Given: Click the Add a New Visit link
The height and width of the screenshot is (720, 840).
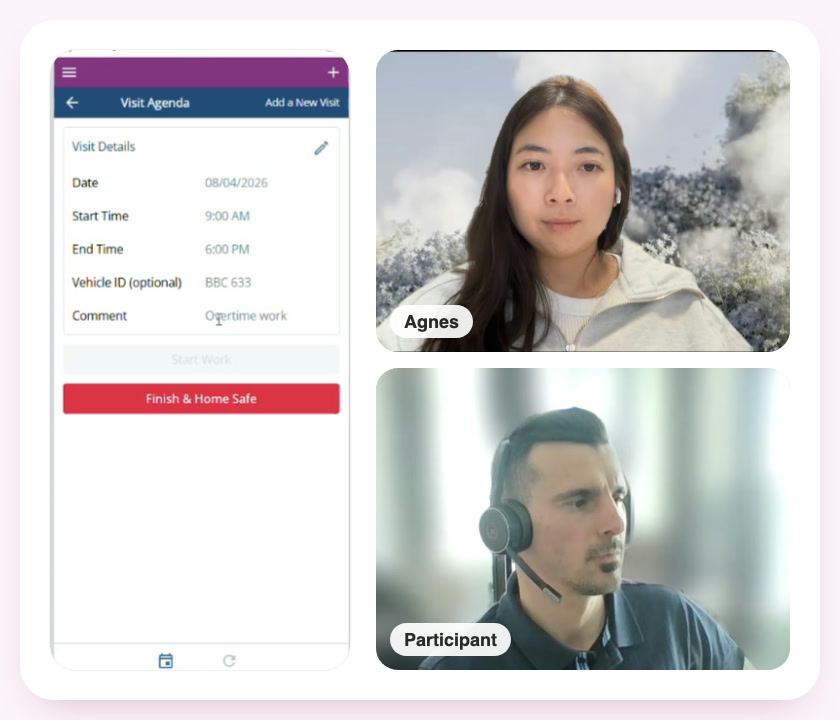Looking at the screenshot, I should 302,103.
